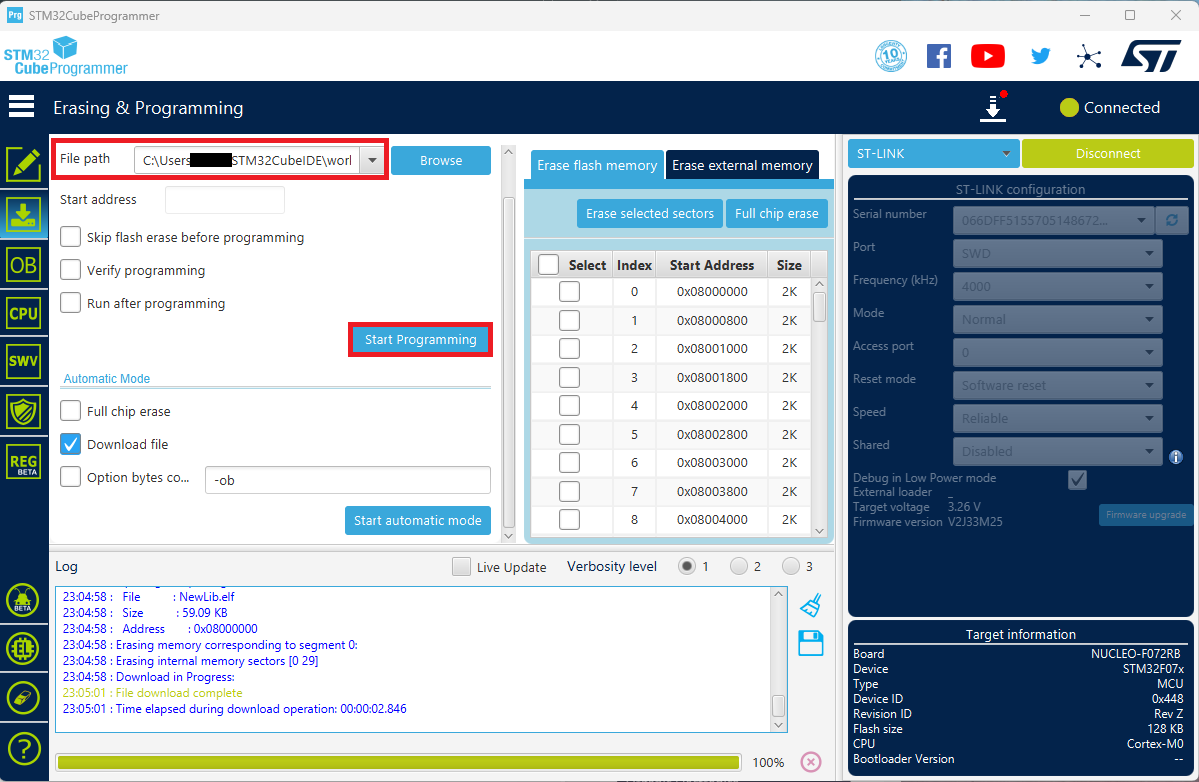This screenshot has height=782, width=1199.
Task: Open Erasing & Programming download icon
Action: tap(24, 215)
